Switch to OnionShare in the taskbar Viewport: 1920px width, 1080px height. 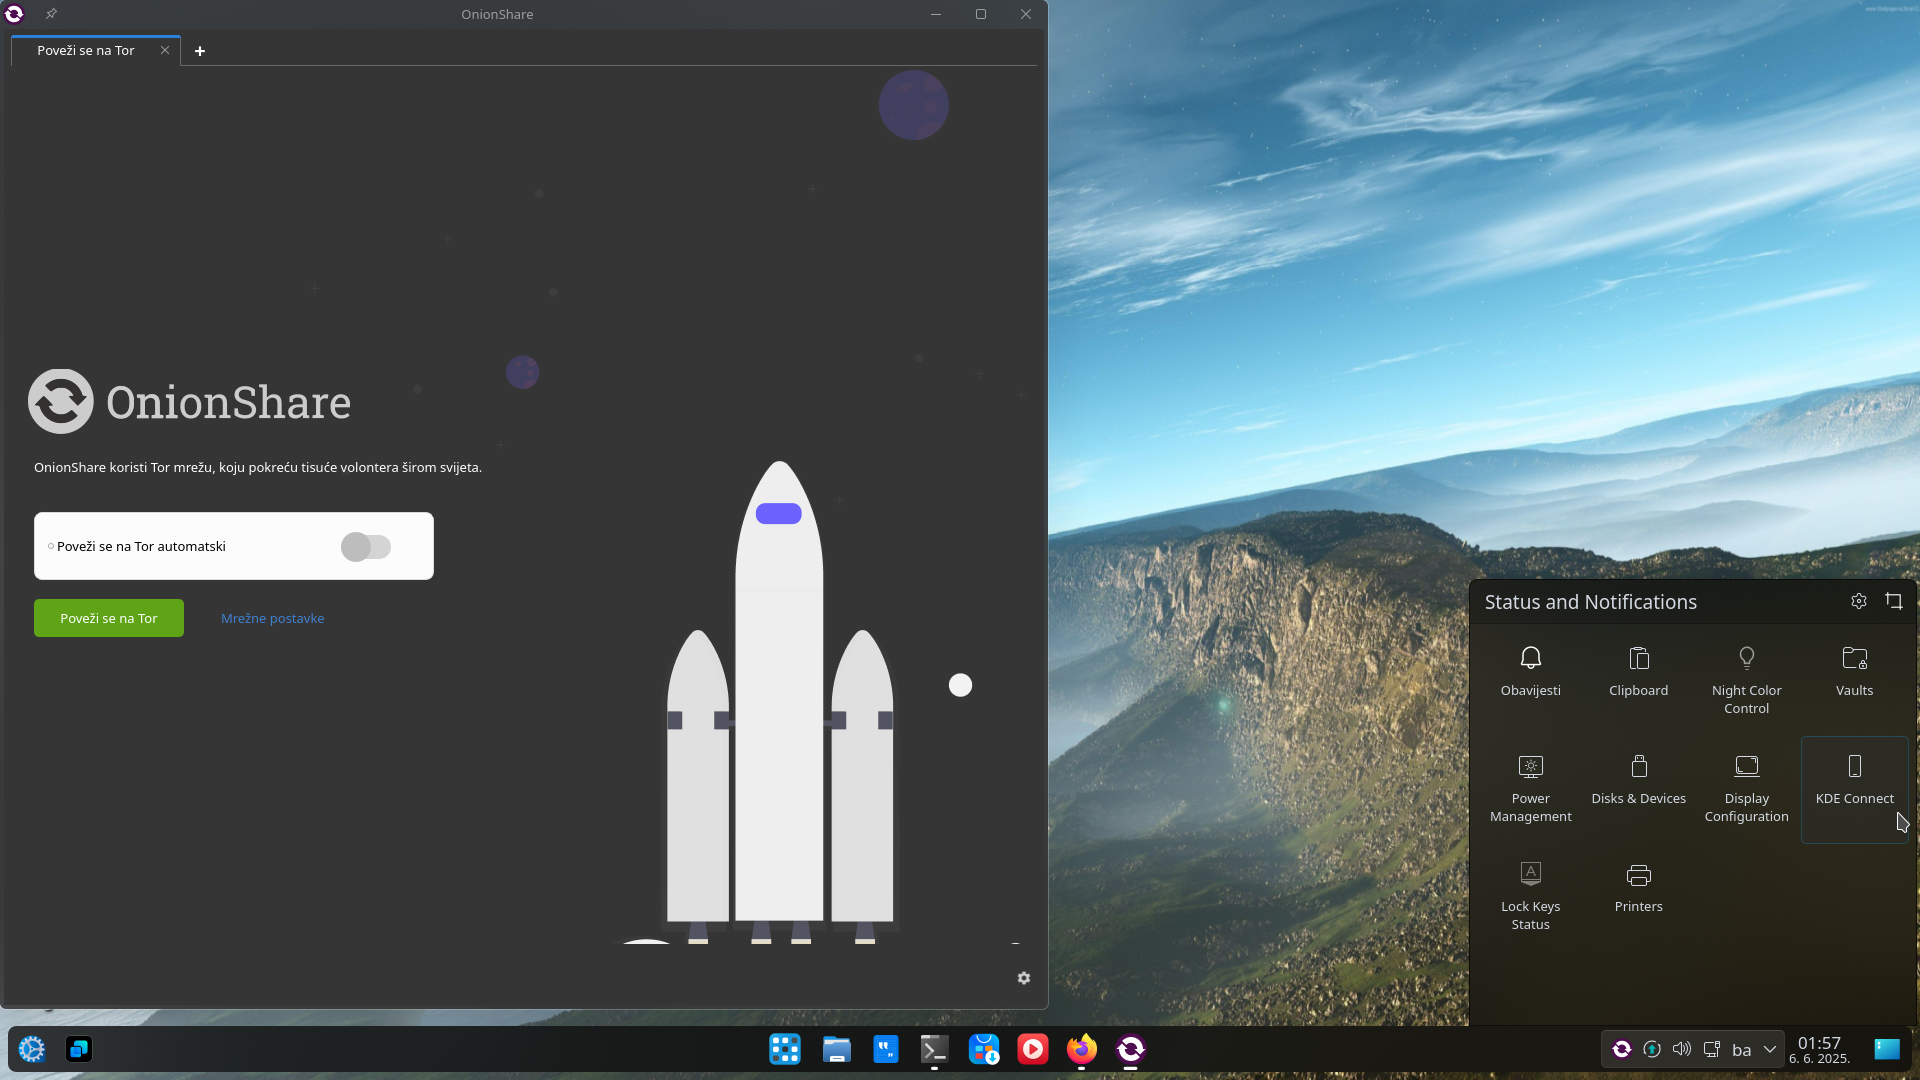pos(1131,1049)
